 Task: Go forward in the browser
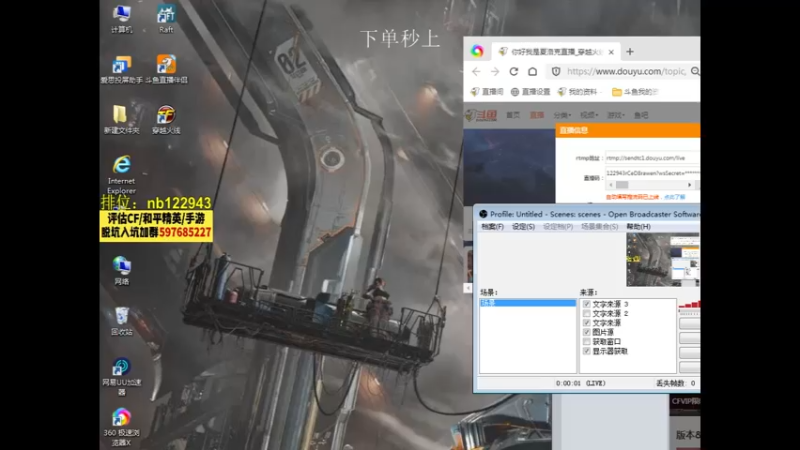495,71
